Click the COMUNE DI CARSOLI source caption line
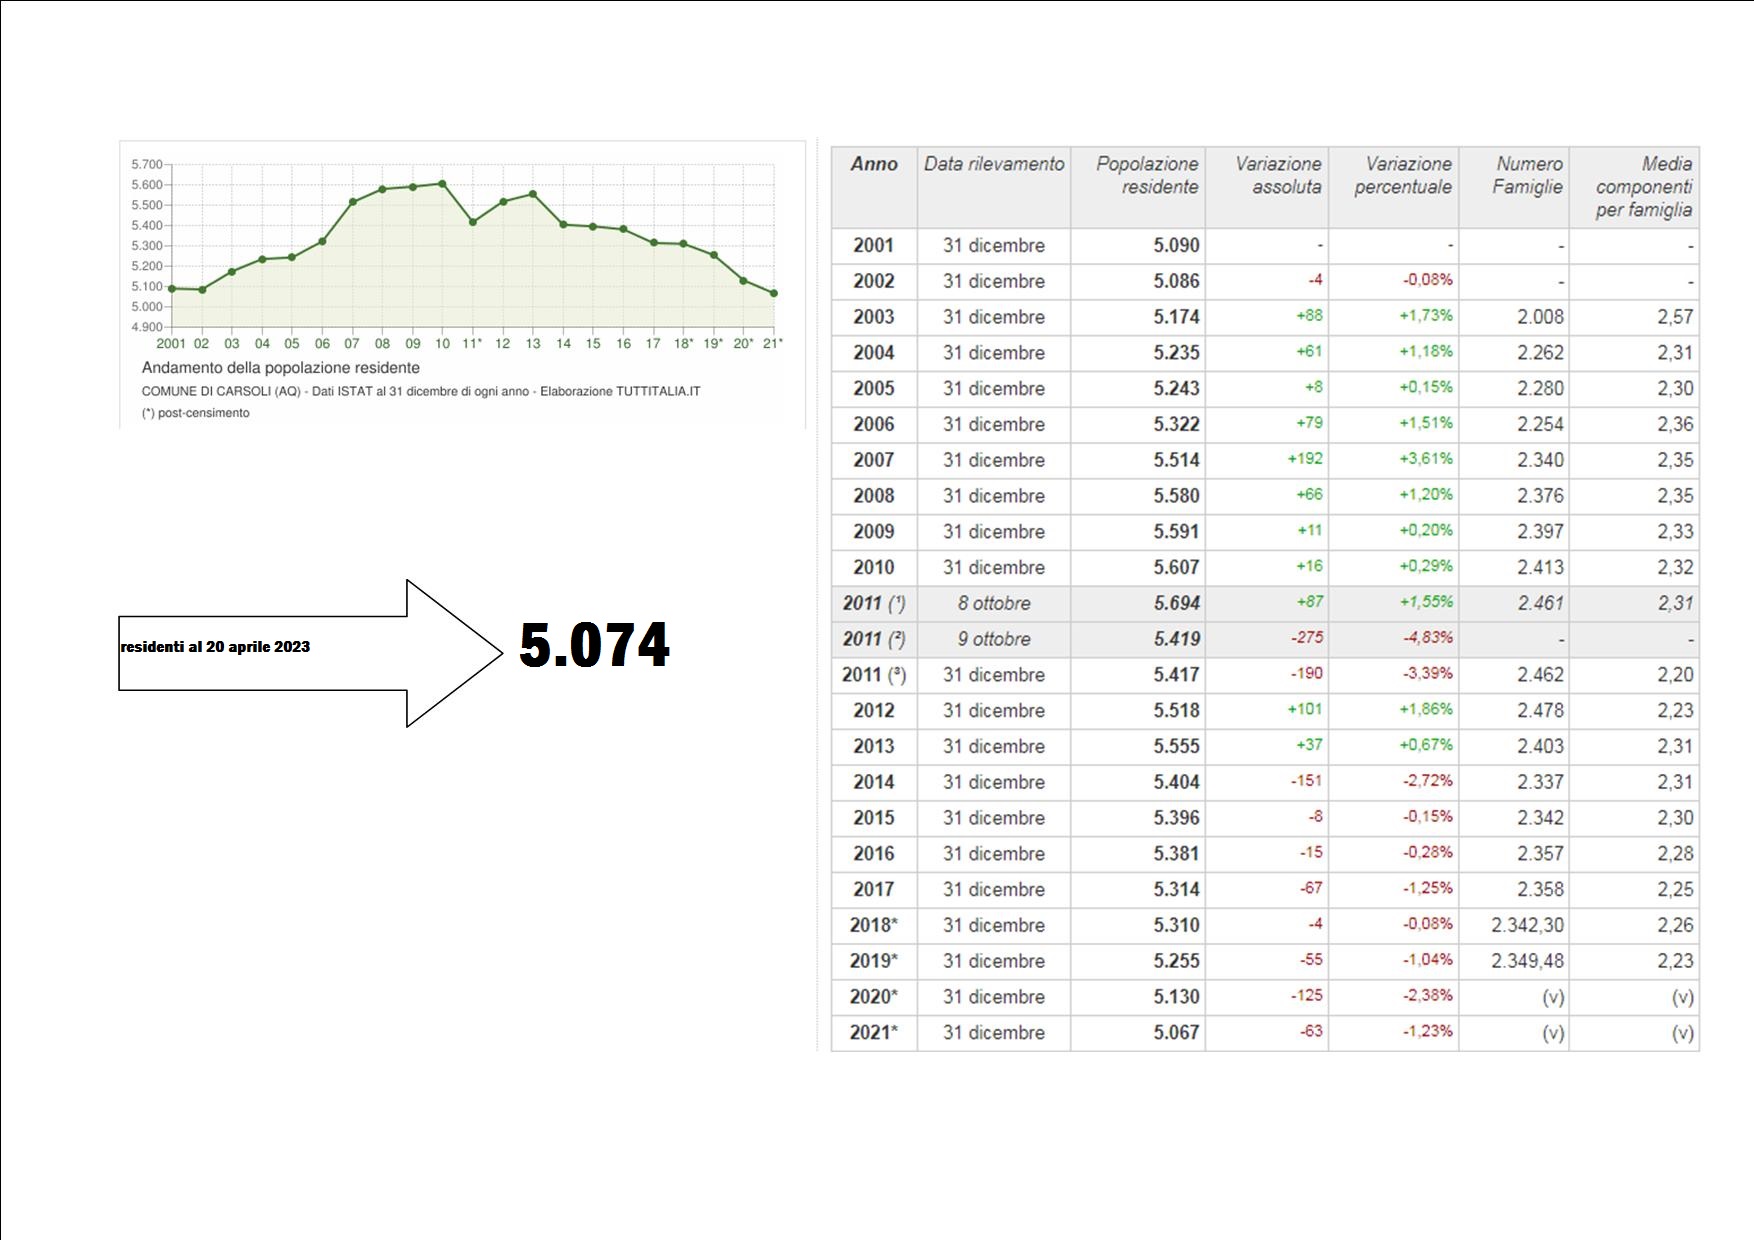Screen dimensions: 1754x1240 (420, 392)
